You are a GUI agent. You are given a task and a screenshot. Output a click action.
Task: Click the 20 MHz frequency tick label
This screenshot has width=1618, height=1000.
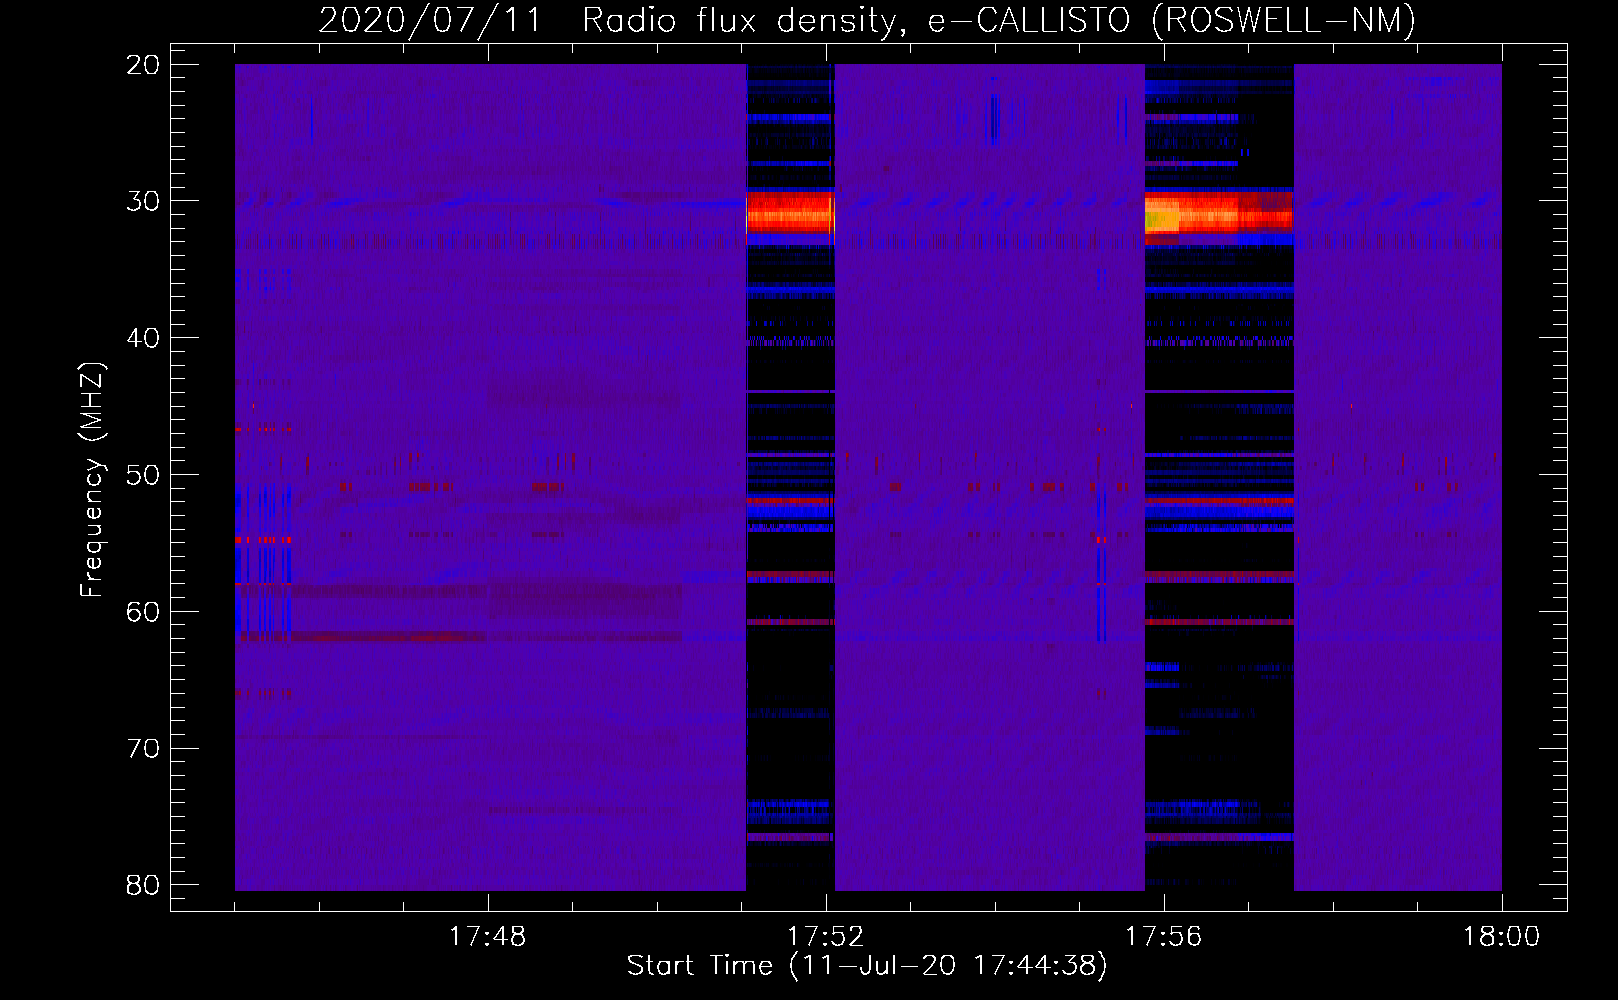pos(144,65)
